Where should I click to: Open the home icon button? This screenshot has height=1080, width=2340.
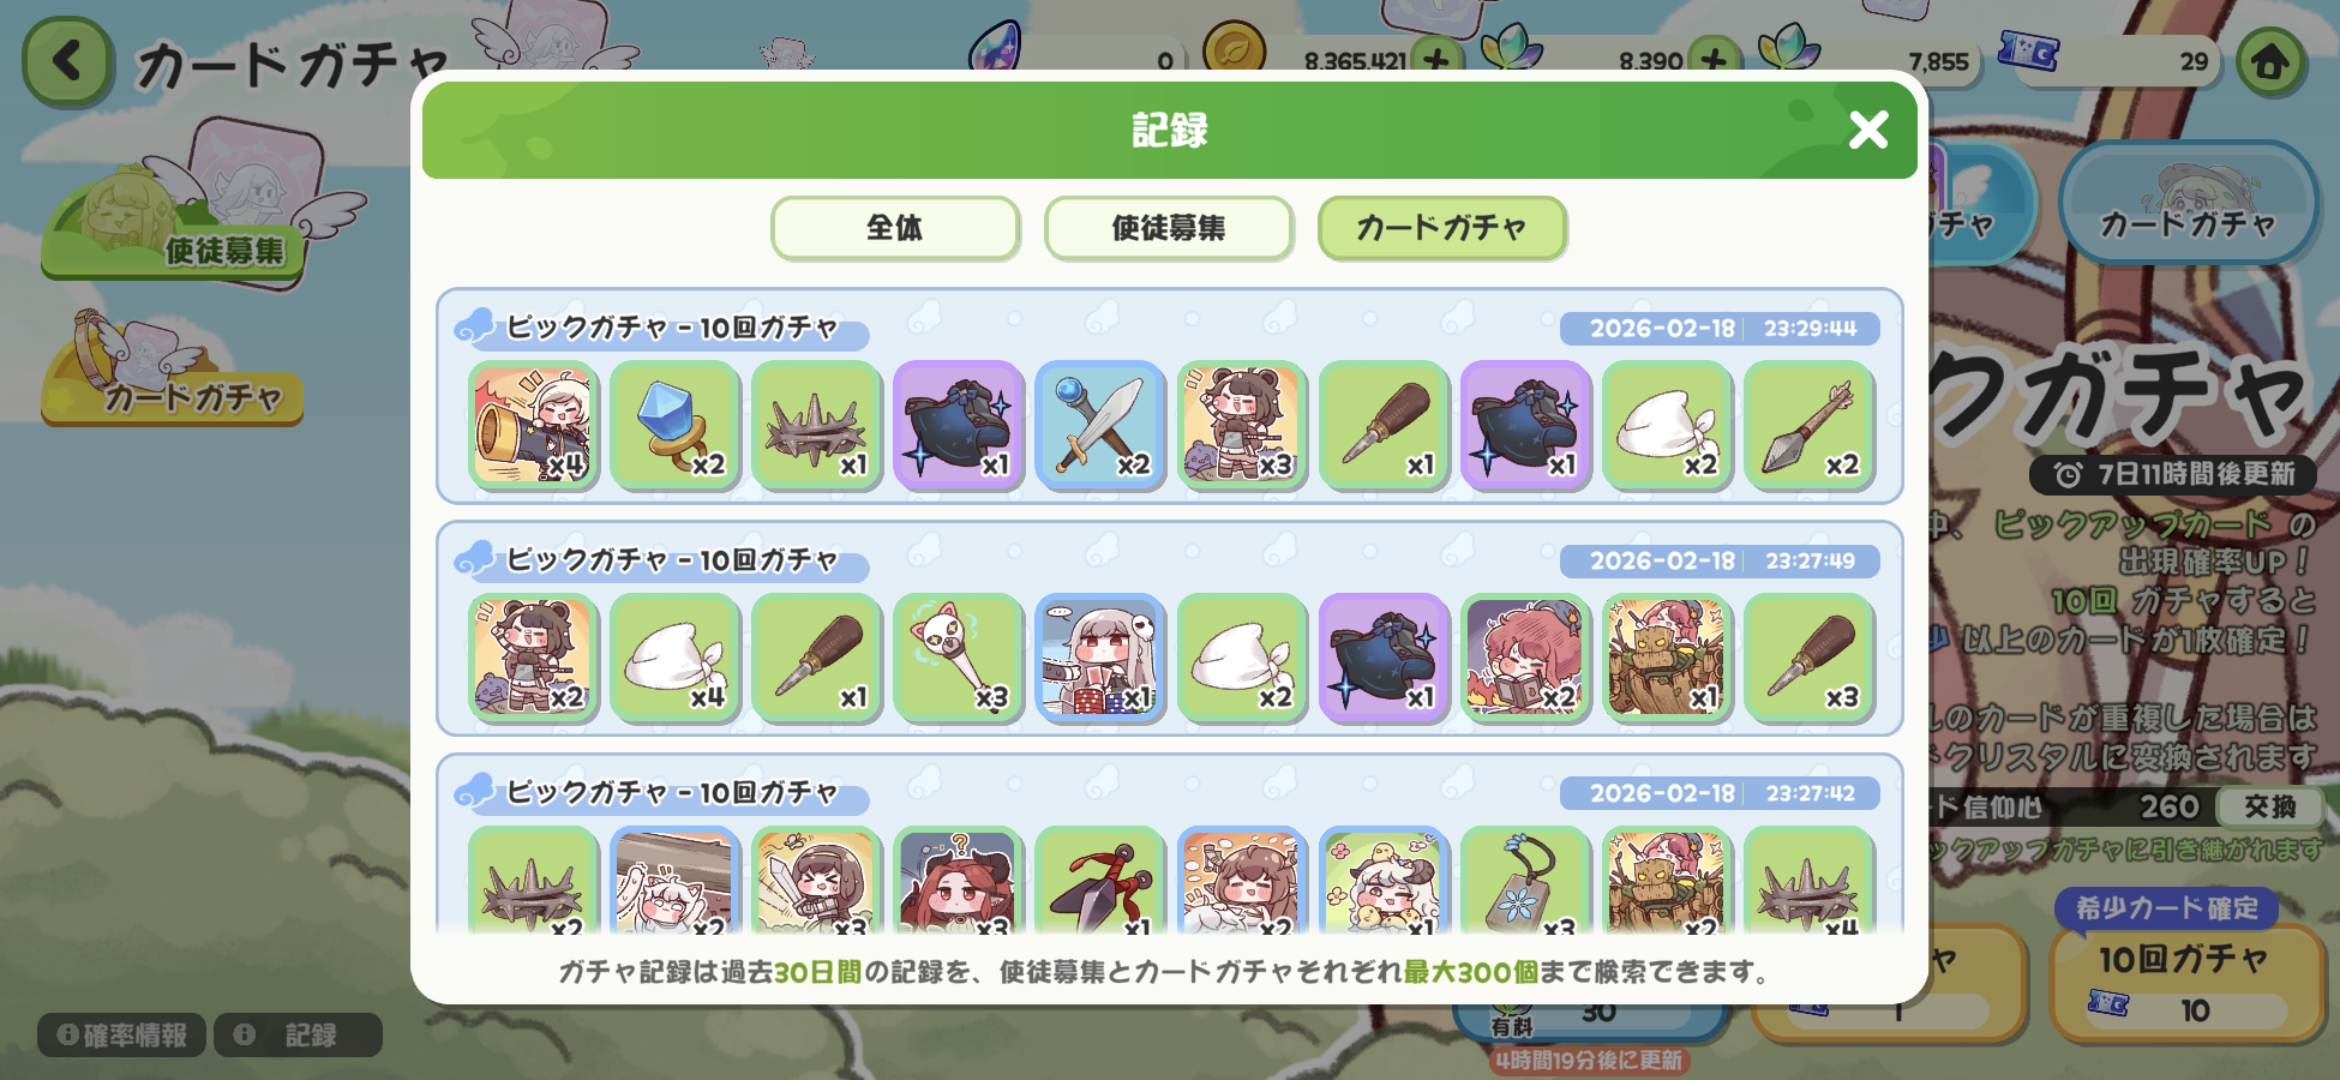point(2271,63)
